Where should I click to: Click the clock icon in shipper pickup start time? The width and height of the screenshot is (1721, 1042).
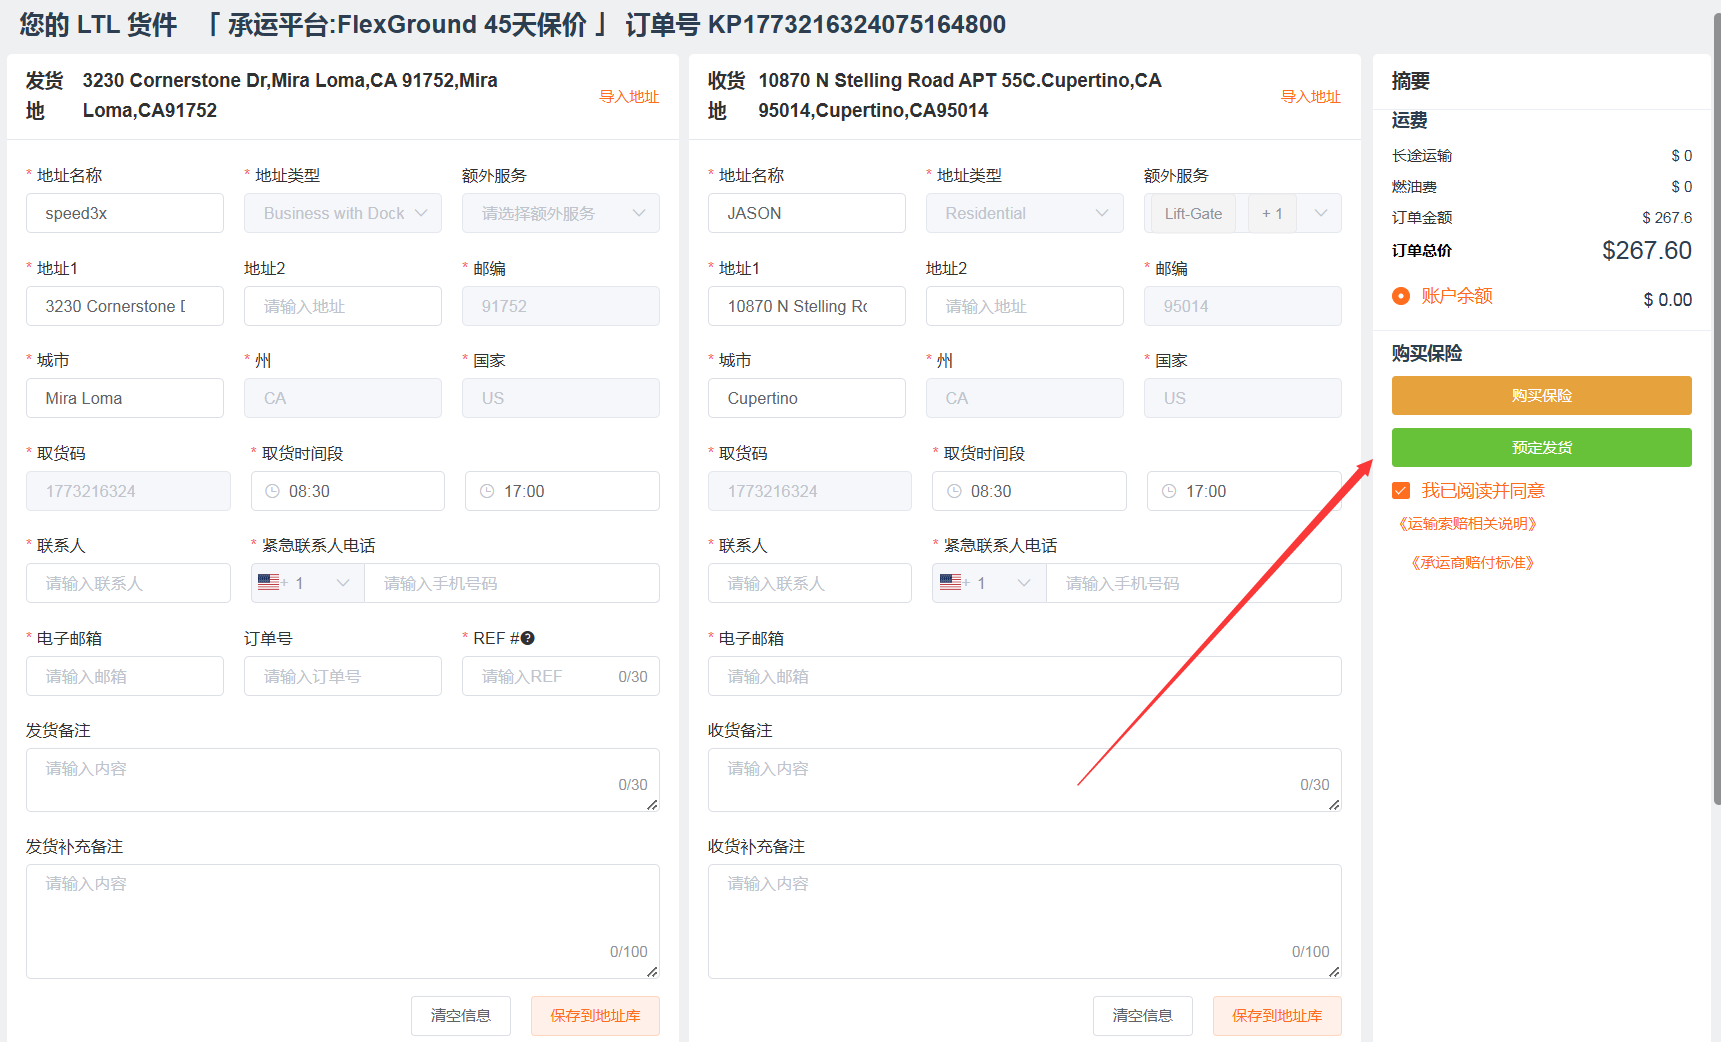point(272,491)
